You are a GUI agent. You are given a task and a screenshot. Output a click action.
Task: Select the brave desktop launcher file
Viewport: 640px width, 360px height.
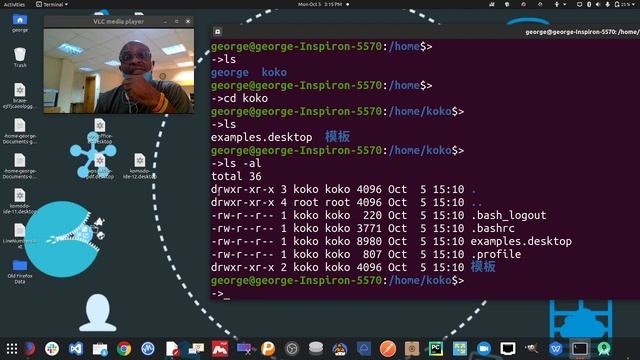pos(20,96)
